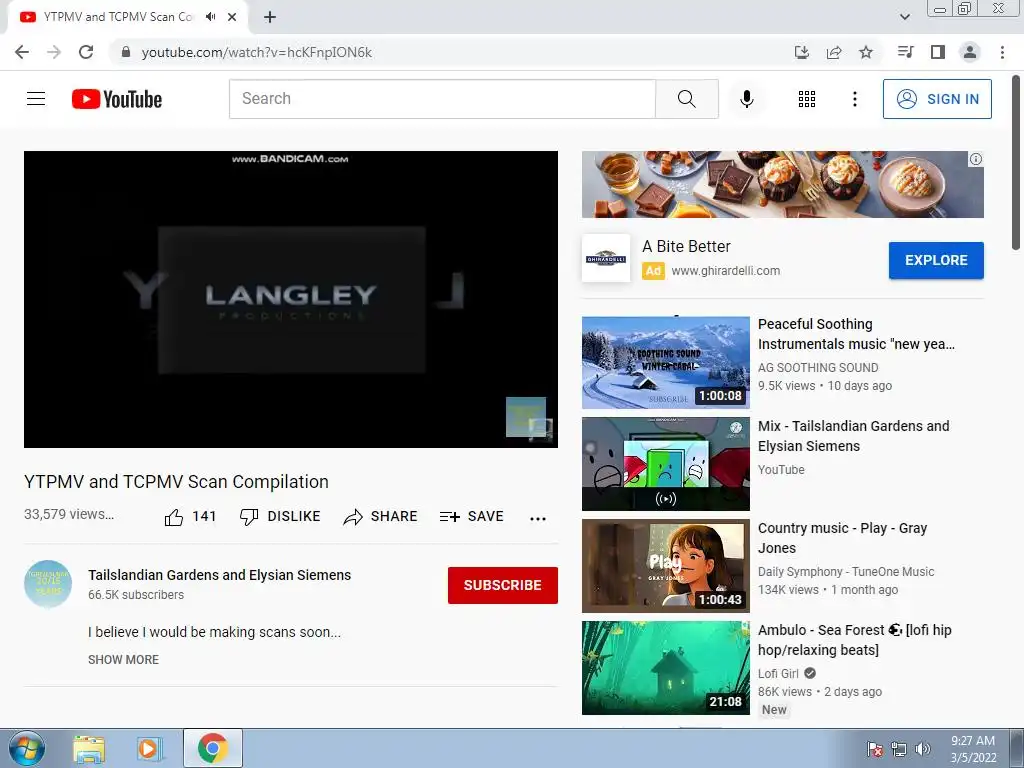The height and width of the screenshot is (768, 1024).
Task: Open Ambulo Sea Forest video thumbnail
Action: click(665, 667)
